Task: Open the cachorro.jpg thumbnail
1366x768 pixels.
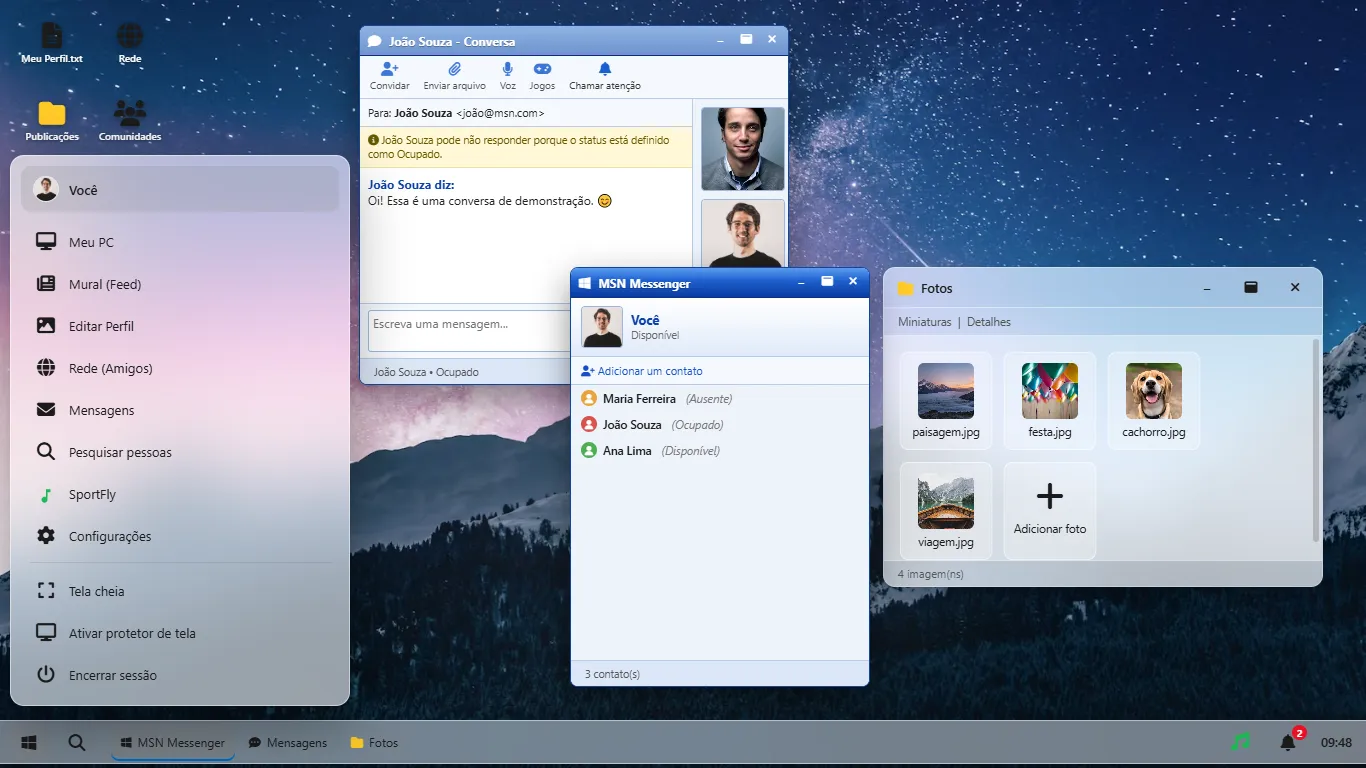Action: pos(1154,400)
